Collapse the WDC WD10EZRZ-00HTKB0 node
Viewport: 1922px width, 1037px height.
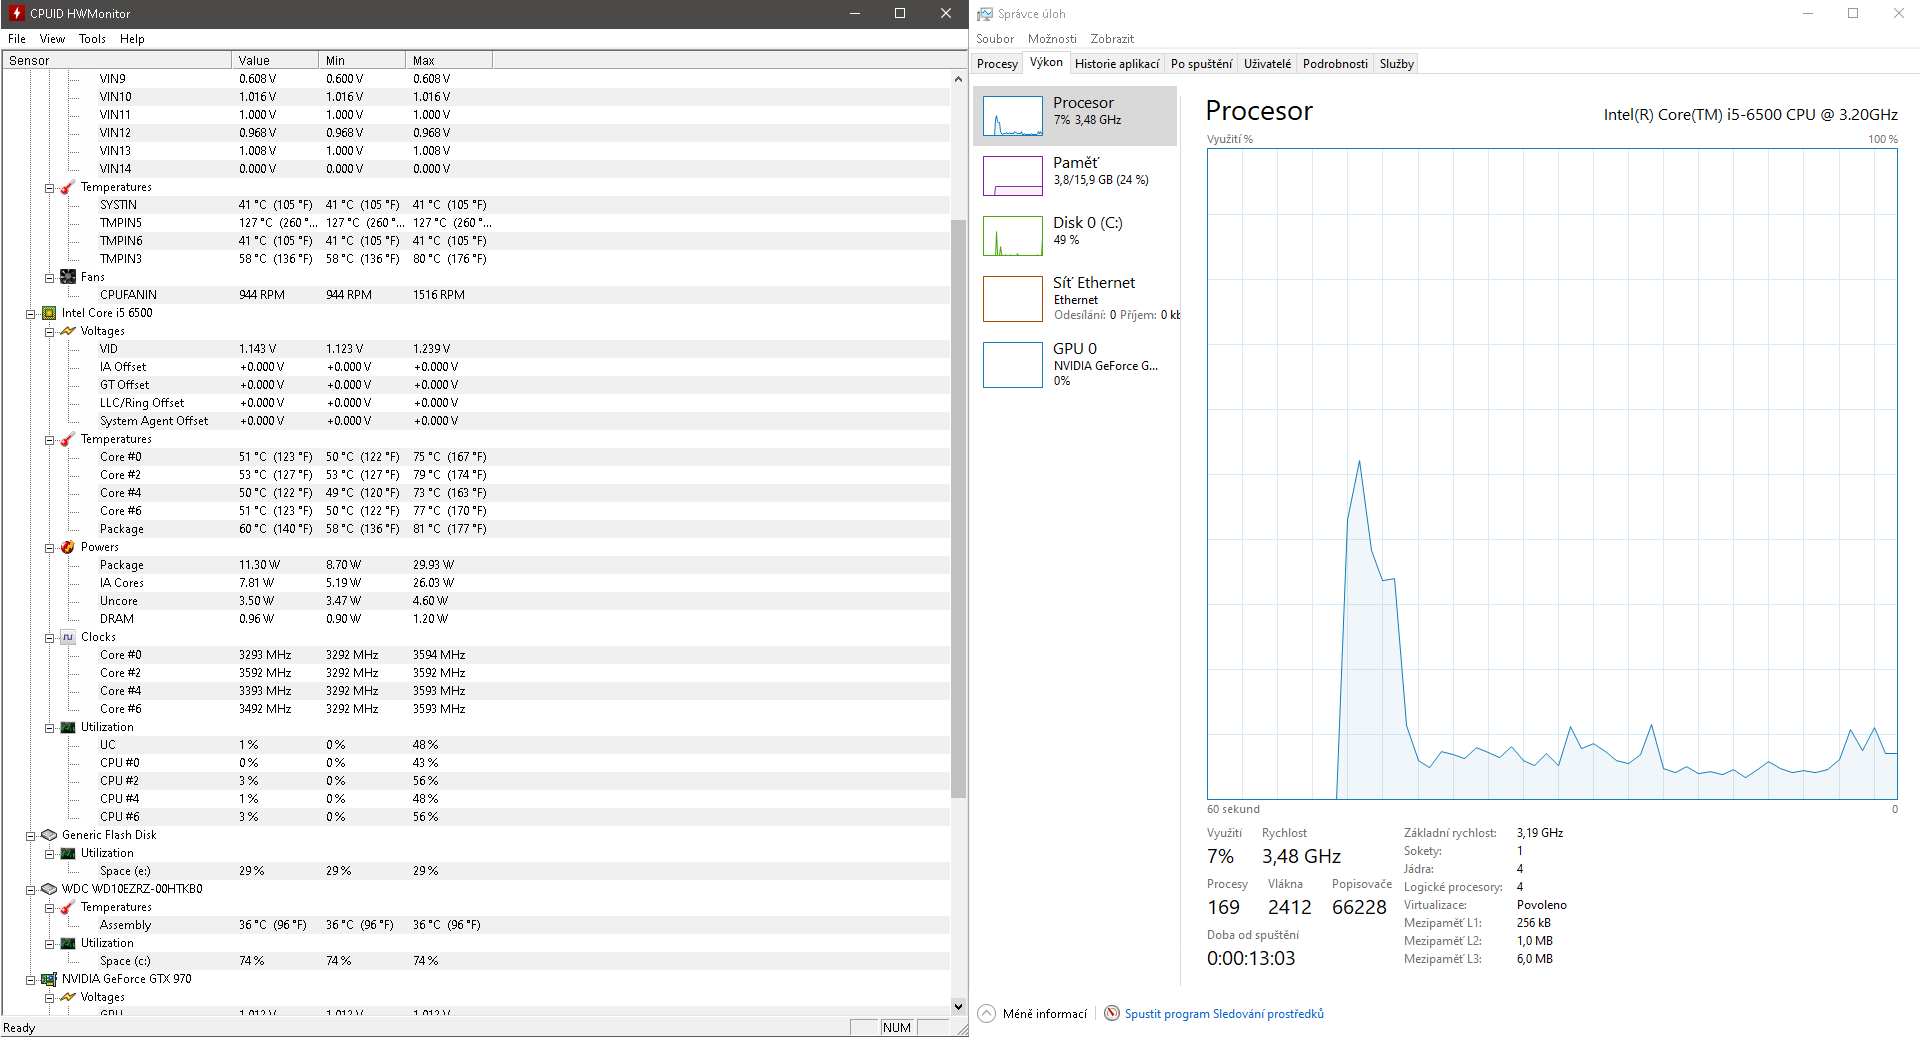pos(30,890)
